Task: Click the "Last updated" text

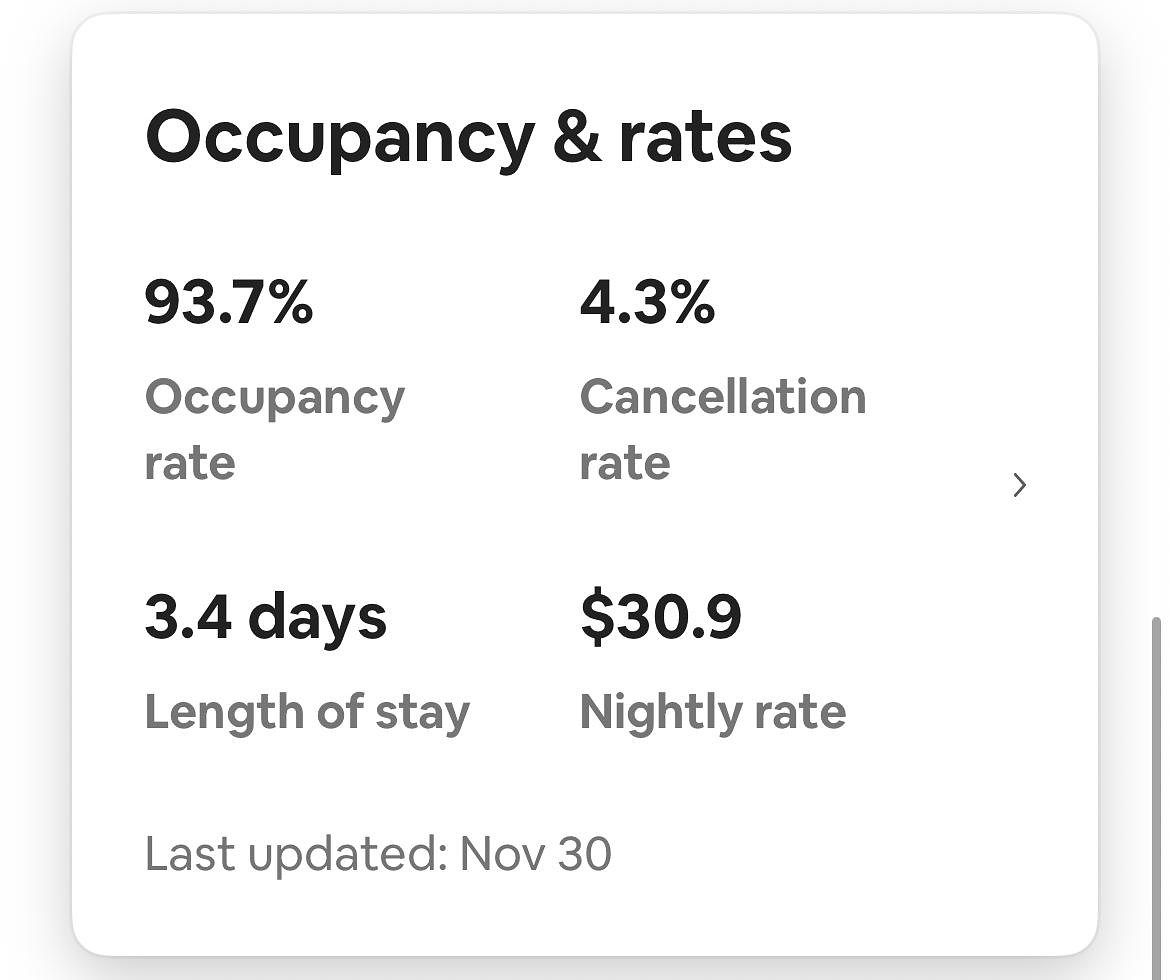Action: [x=295, y=855]
